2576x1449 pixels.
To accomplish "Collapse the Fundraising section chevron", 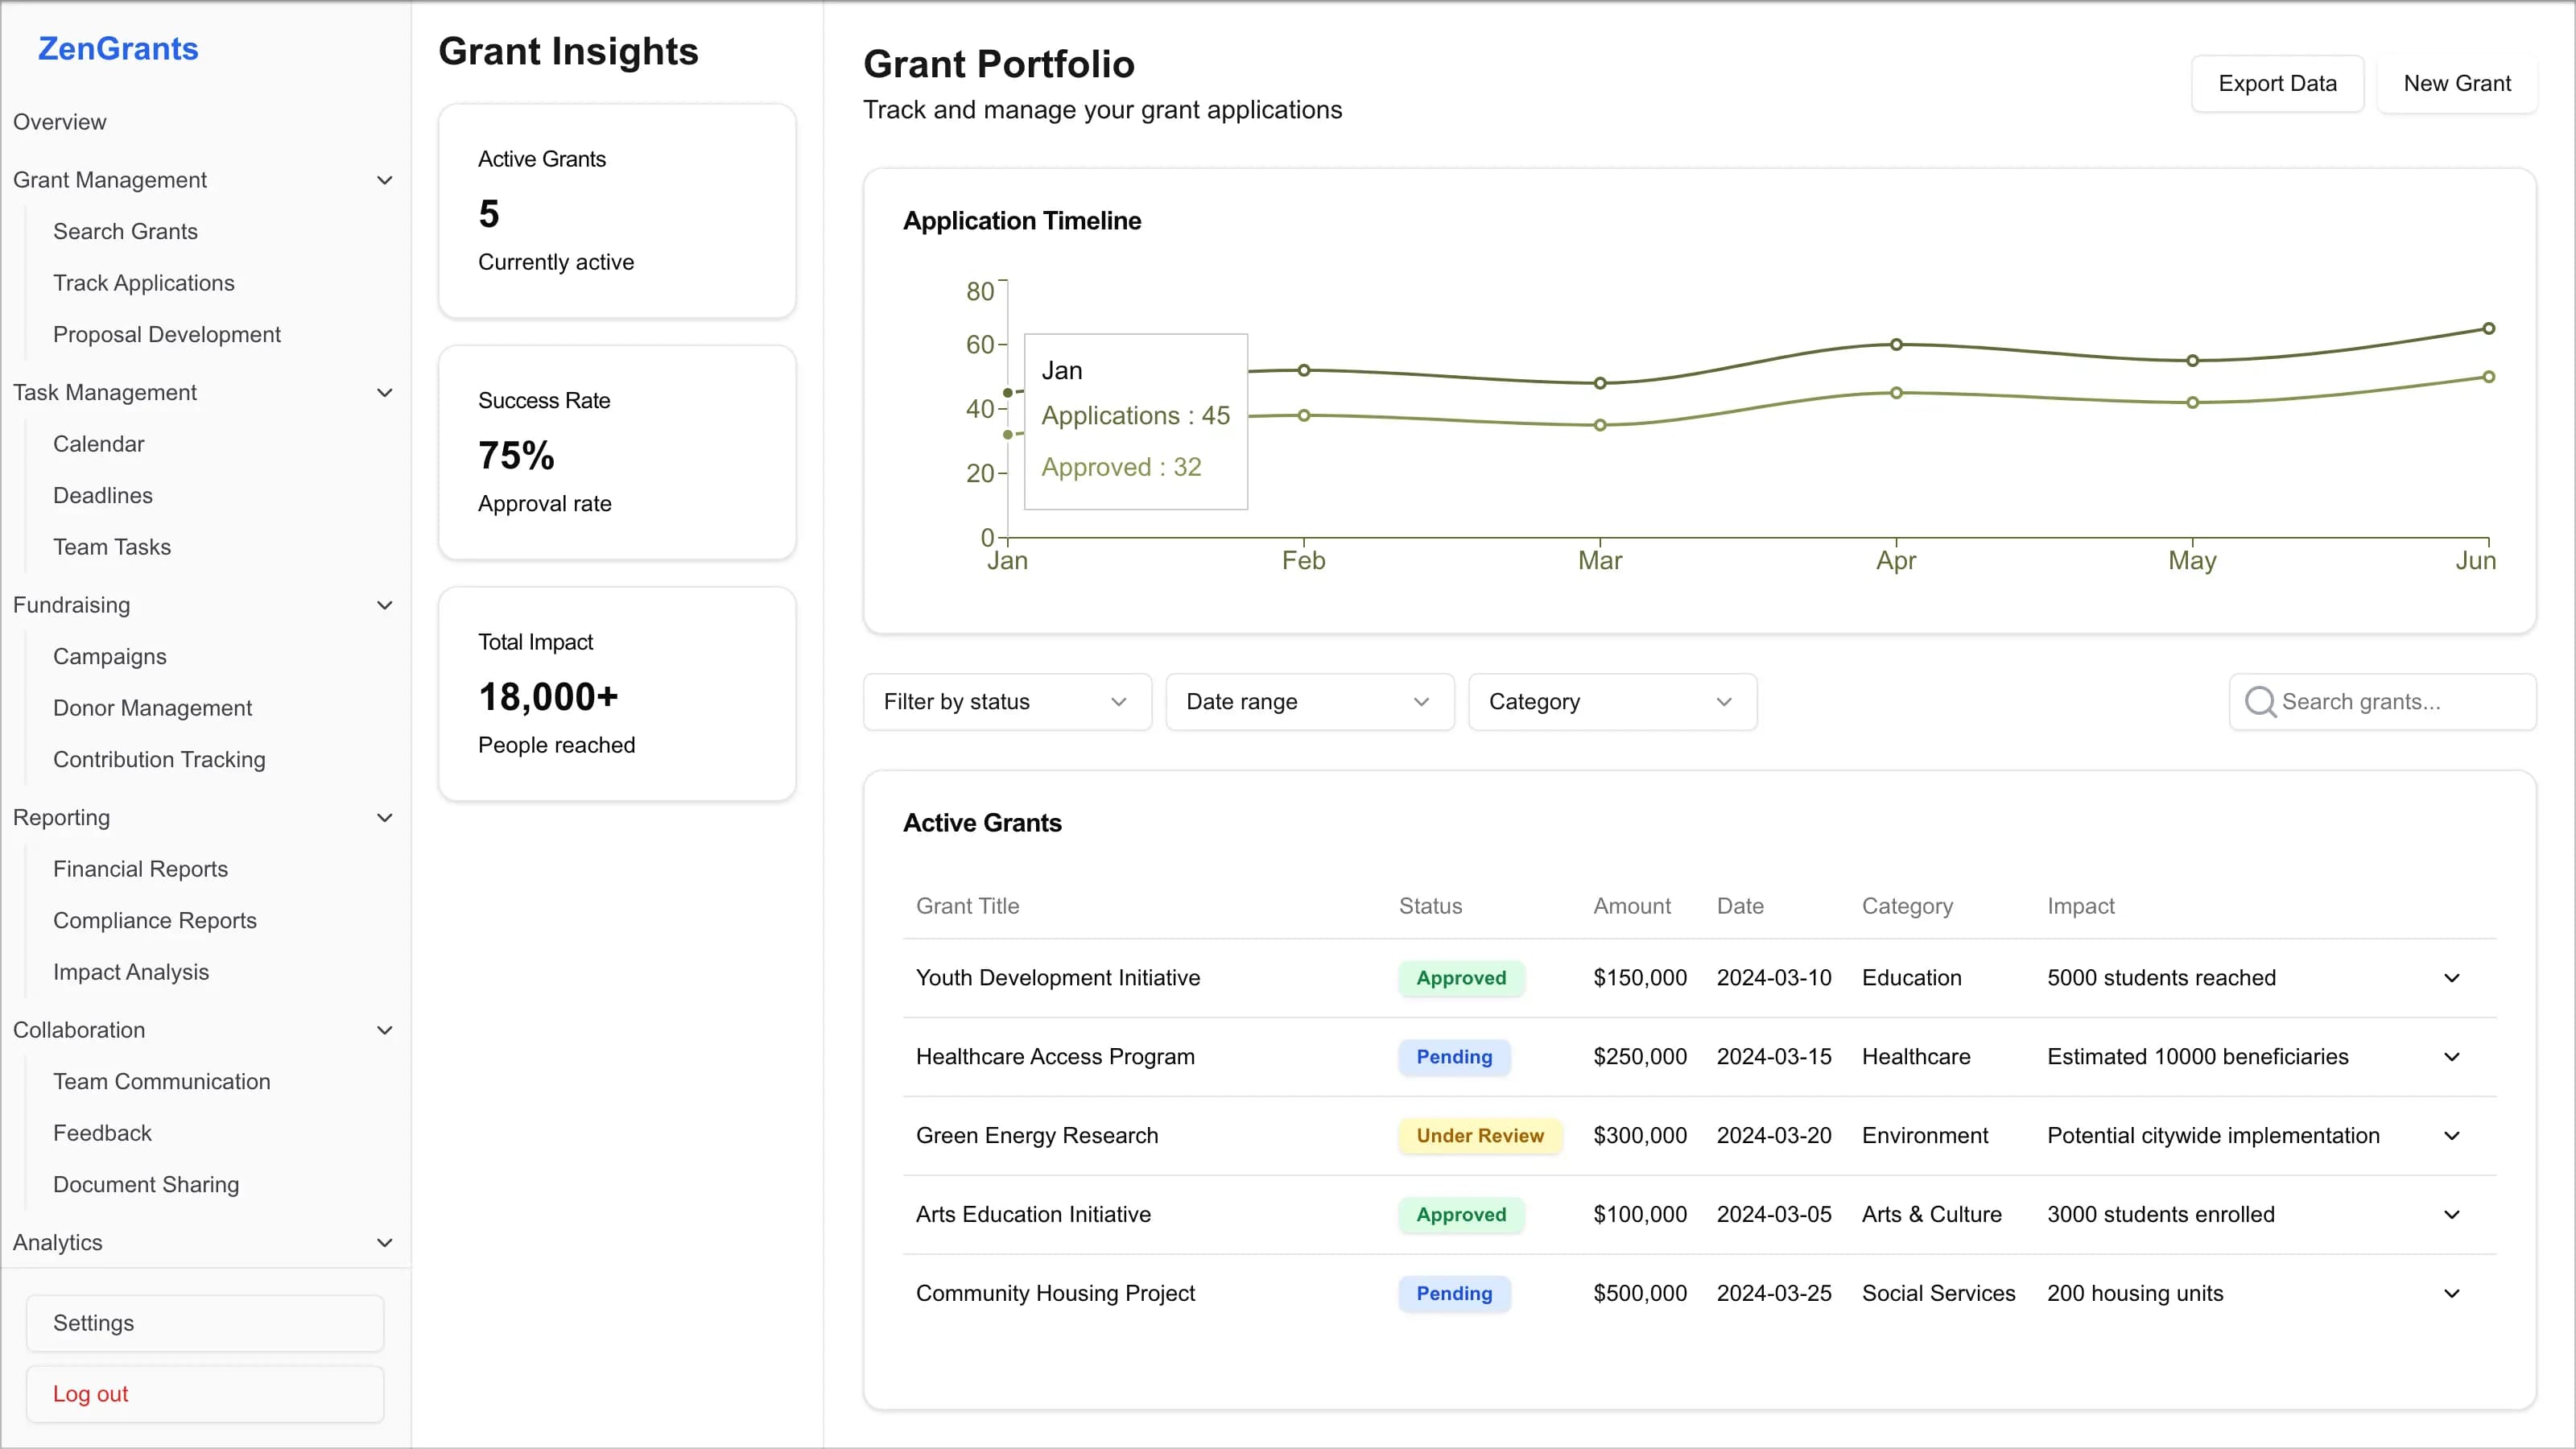I will point(384,605).
